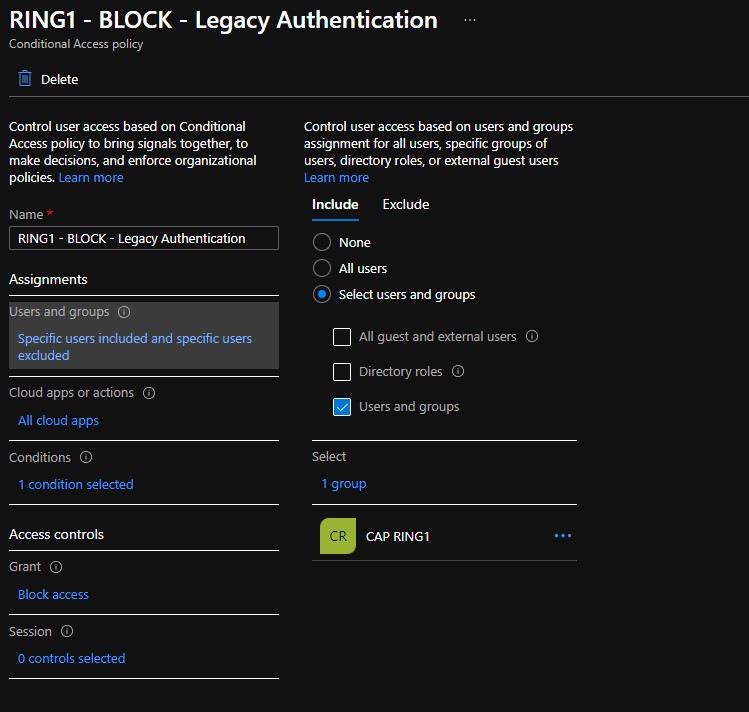
Task: Check All guest and external users box
Action: (342, 337)
